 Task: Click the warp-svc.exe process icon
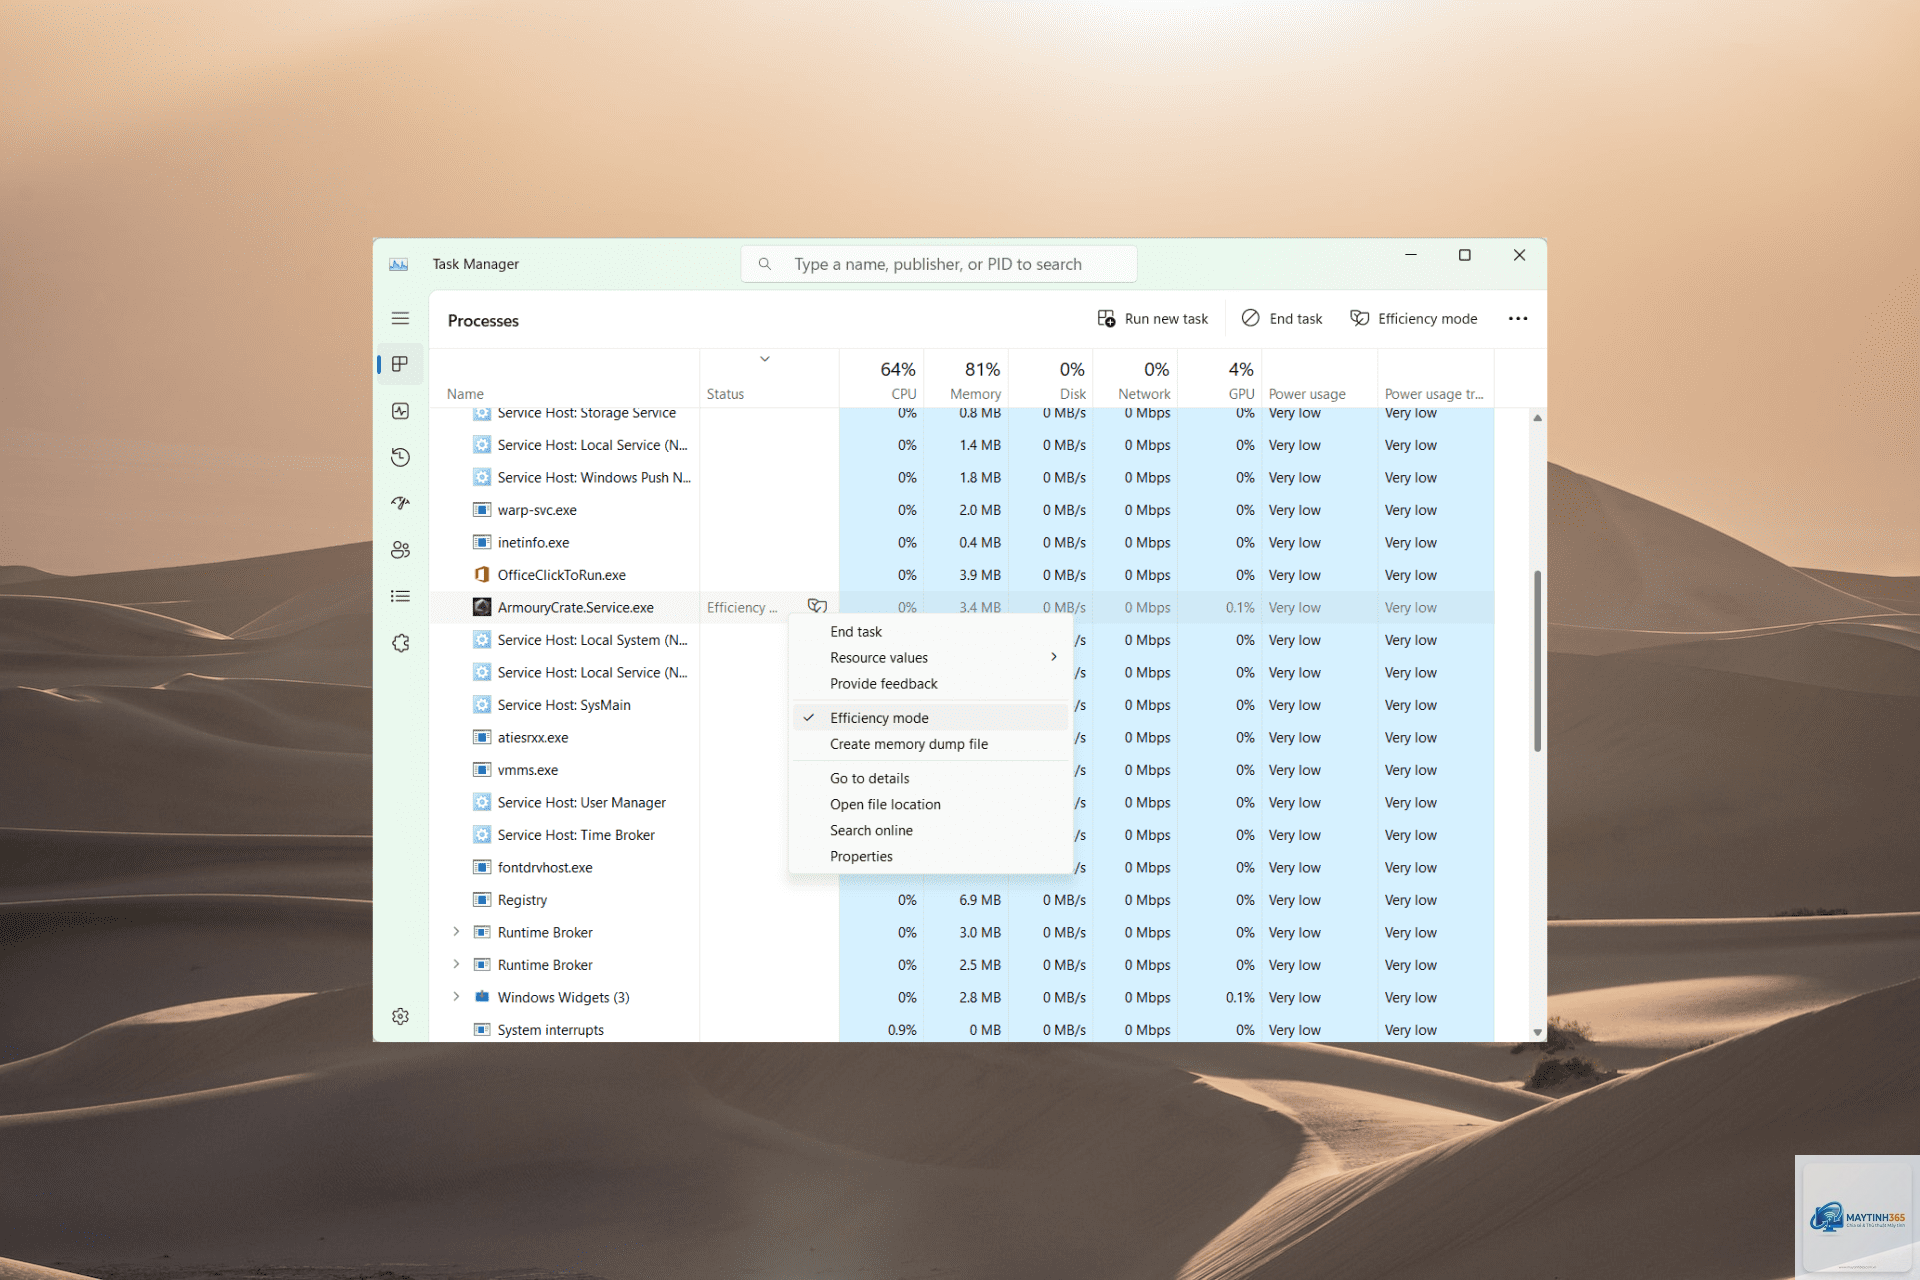point(482,510)
